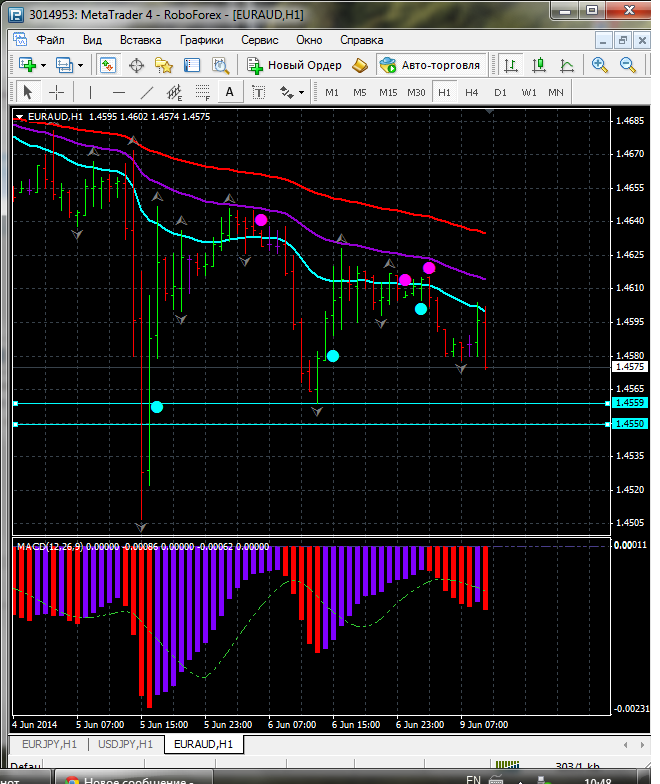This screenshot has width=660, height=784.
Task: Select the horizontal line drawing tool
Action: click(118, 92)
